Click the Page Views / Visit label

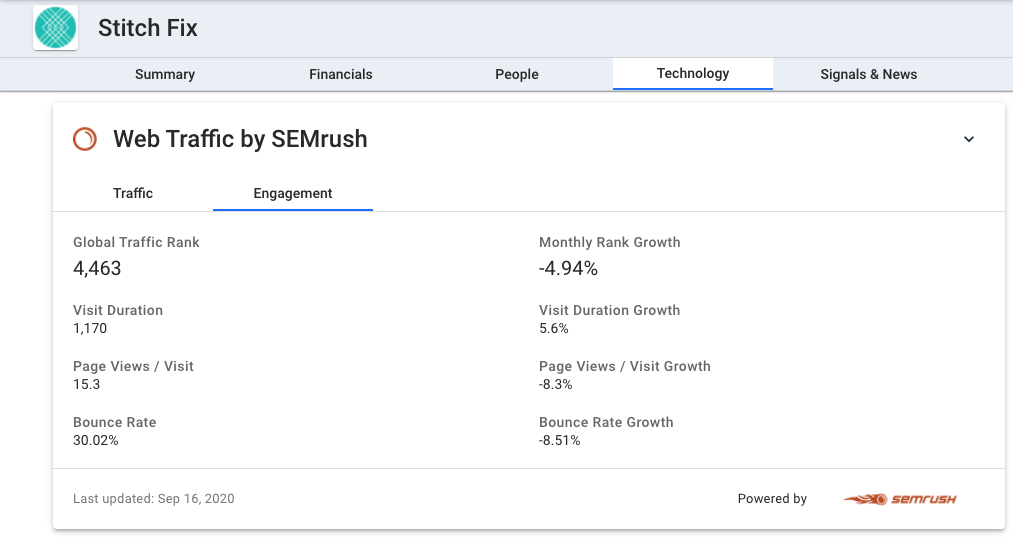pyautogui.click(x=133, y=366)
